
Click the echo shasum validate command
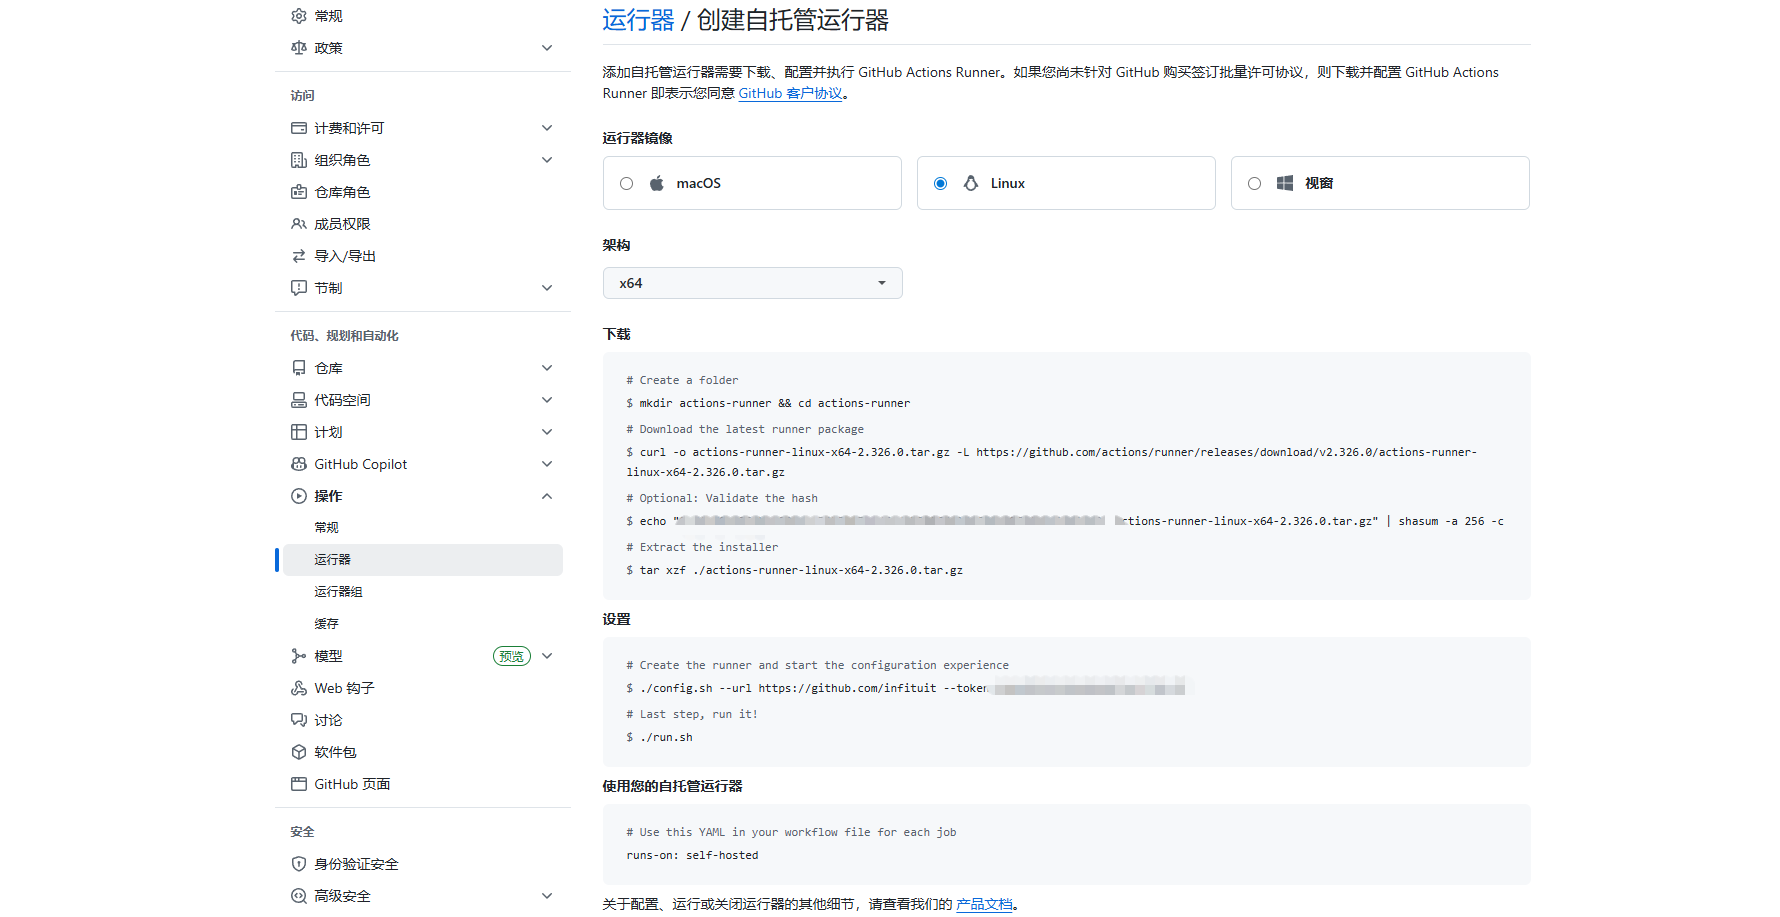tap(1065, 521)
